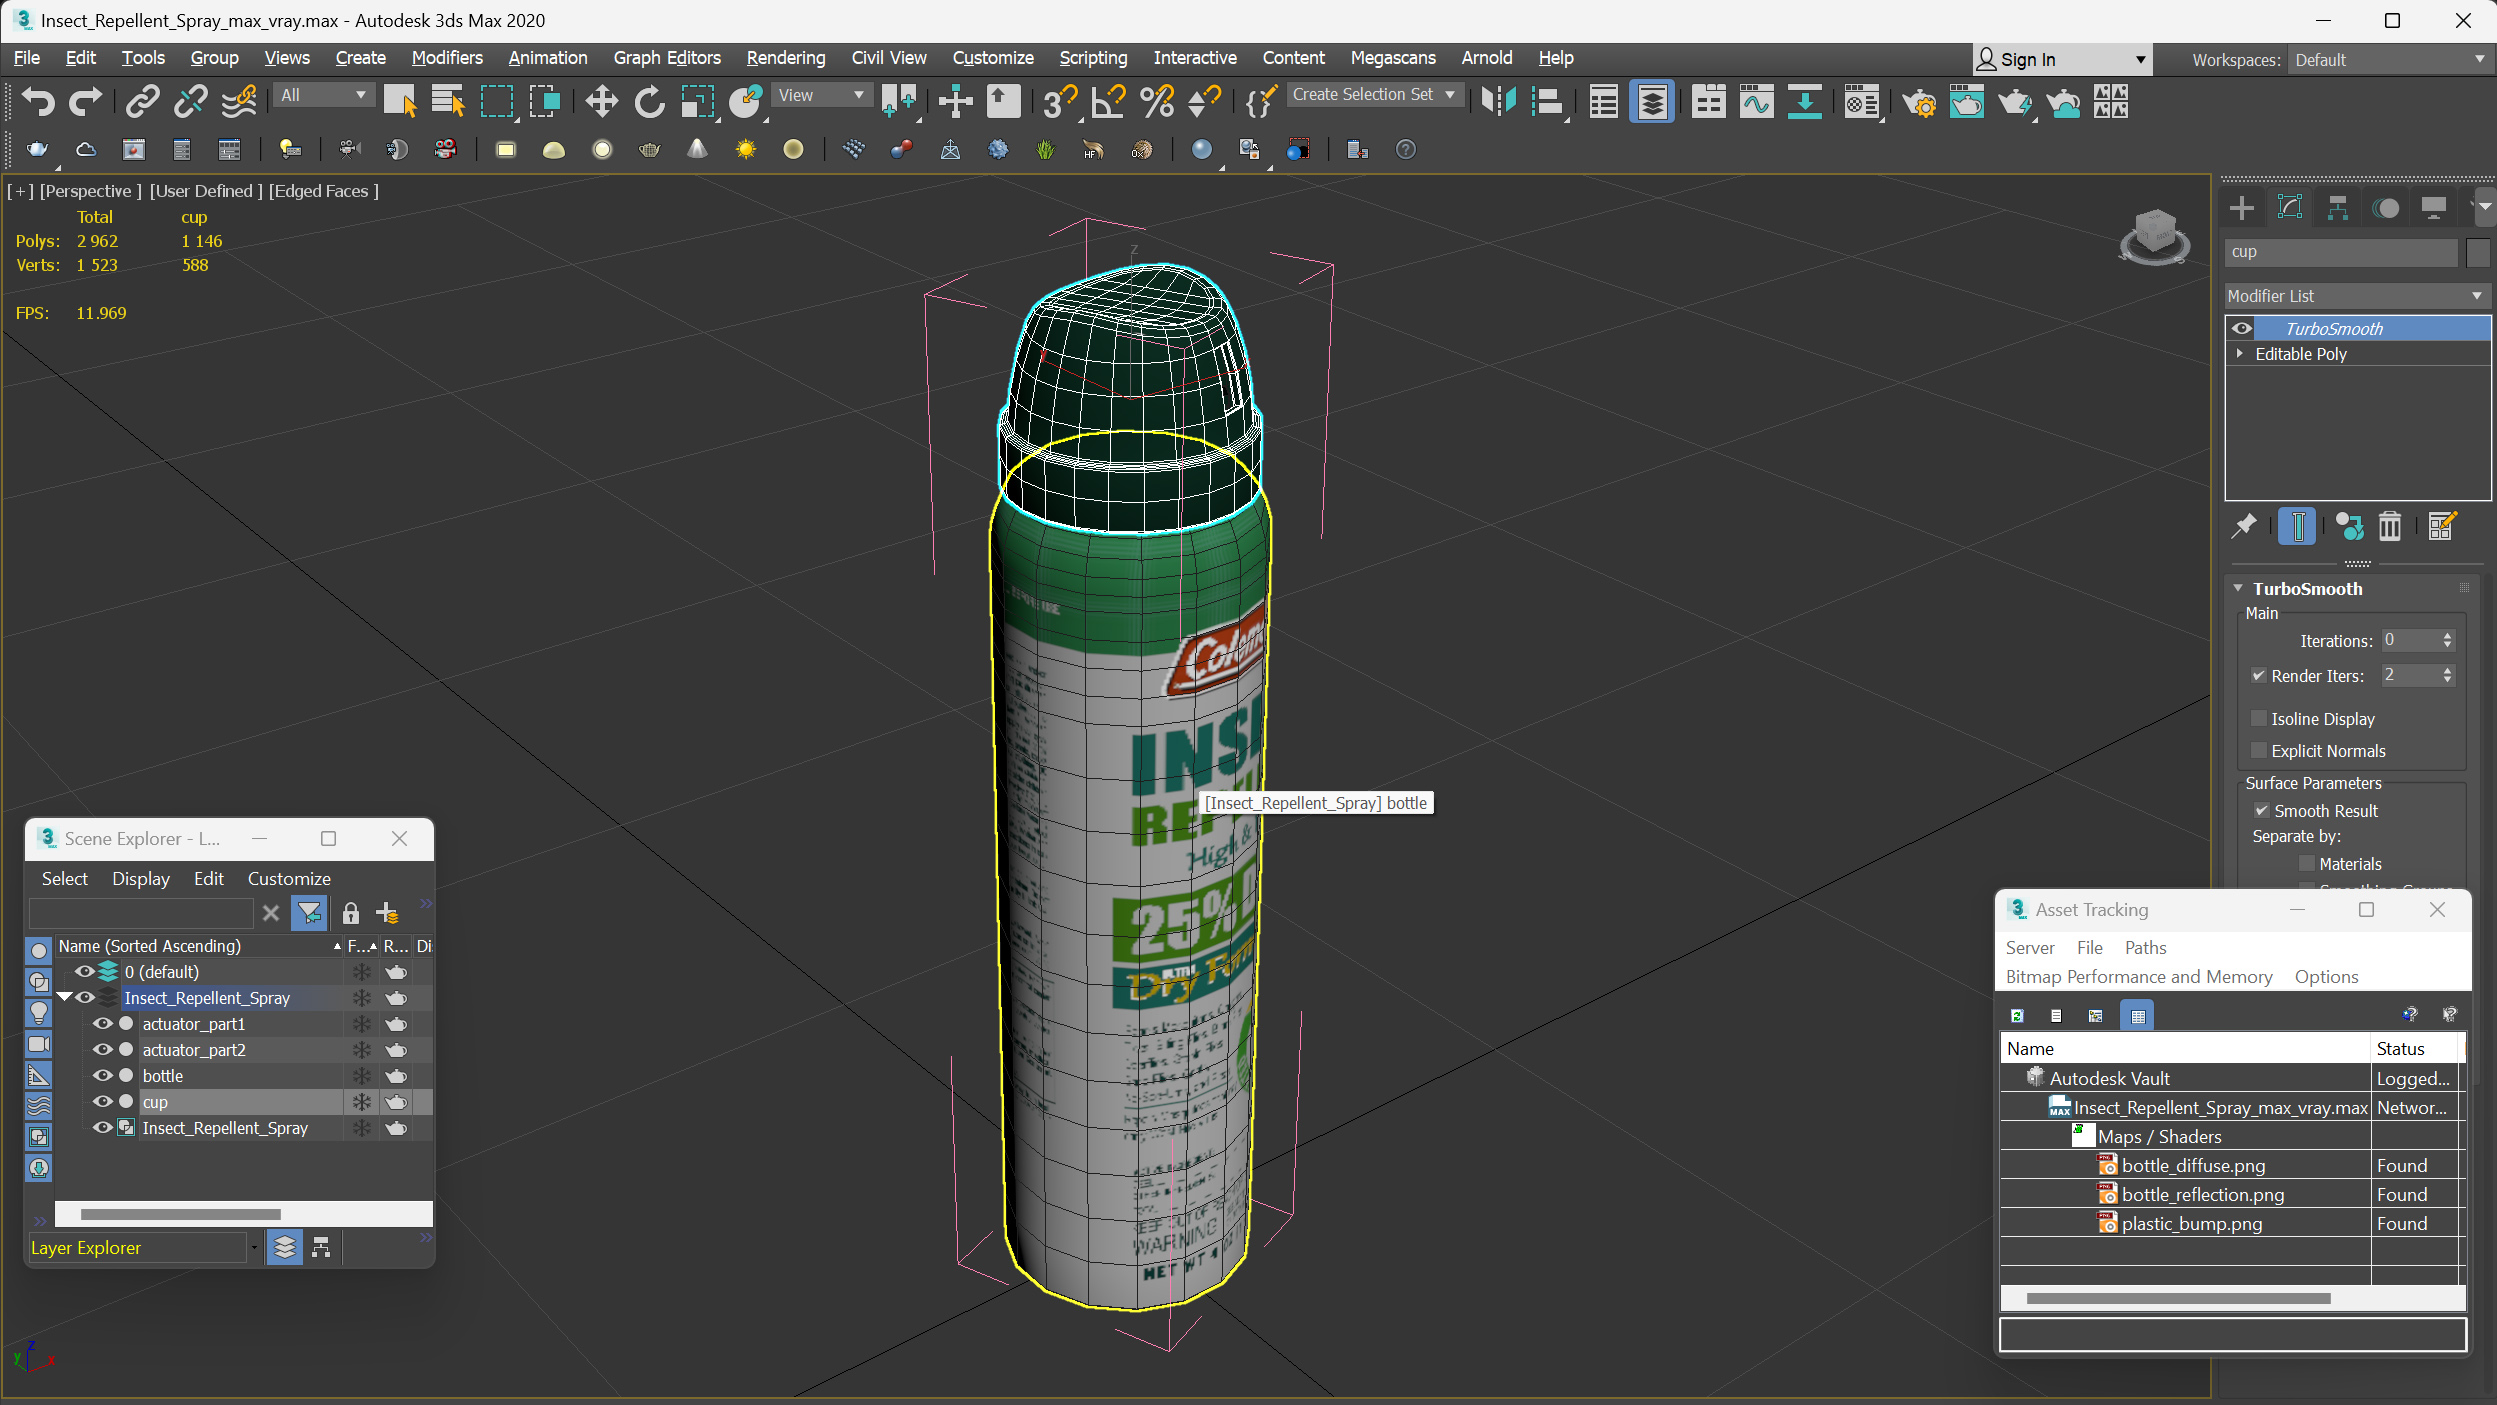The width and height of the screenshot is (2497, 1405).
Task: Click the Redo arrow in main toolbar
Action: pyautogui.click(x=85, y=101)
